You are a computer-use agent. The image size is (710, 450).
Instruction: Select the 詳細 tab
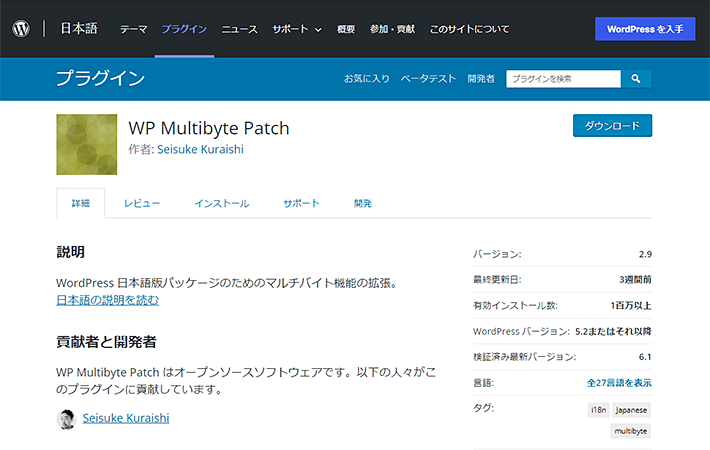coord(81,203)
